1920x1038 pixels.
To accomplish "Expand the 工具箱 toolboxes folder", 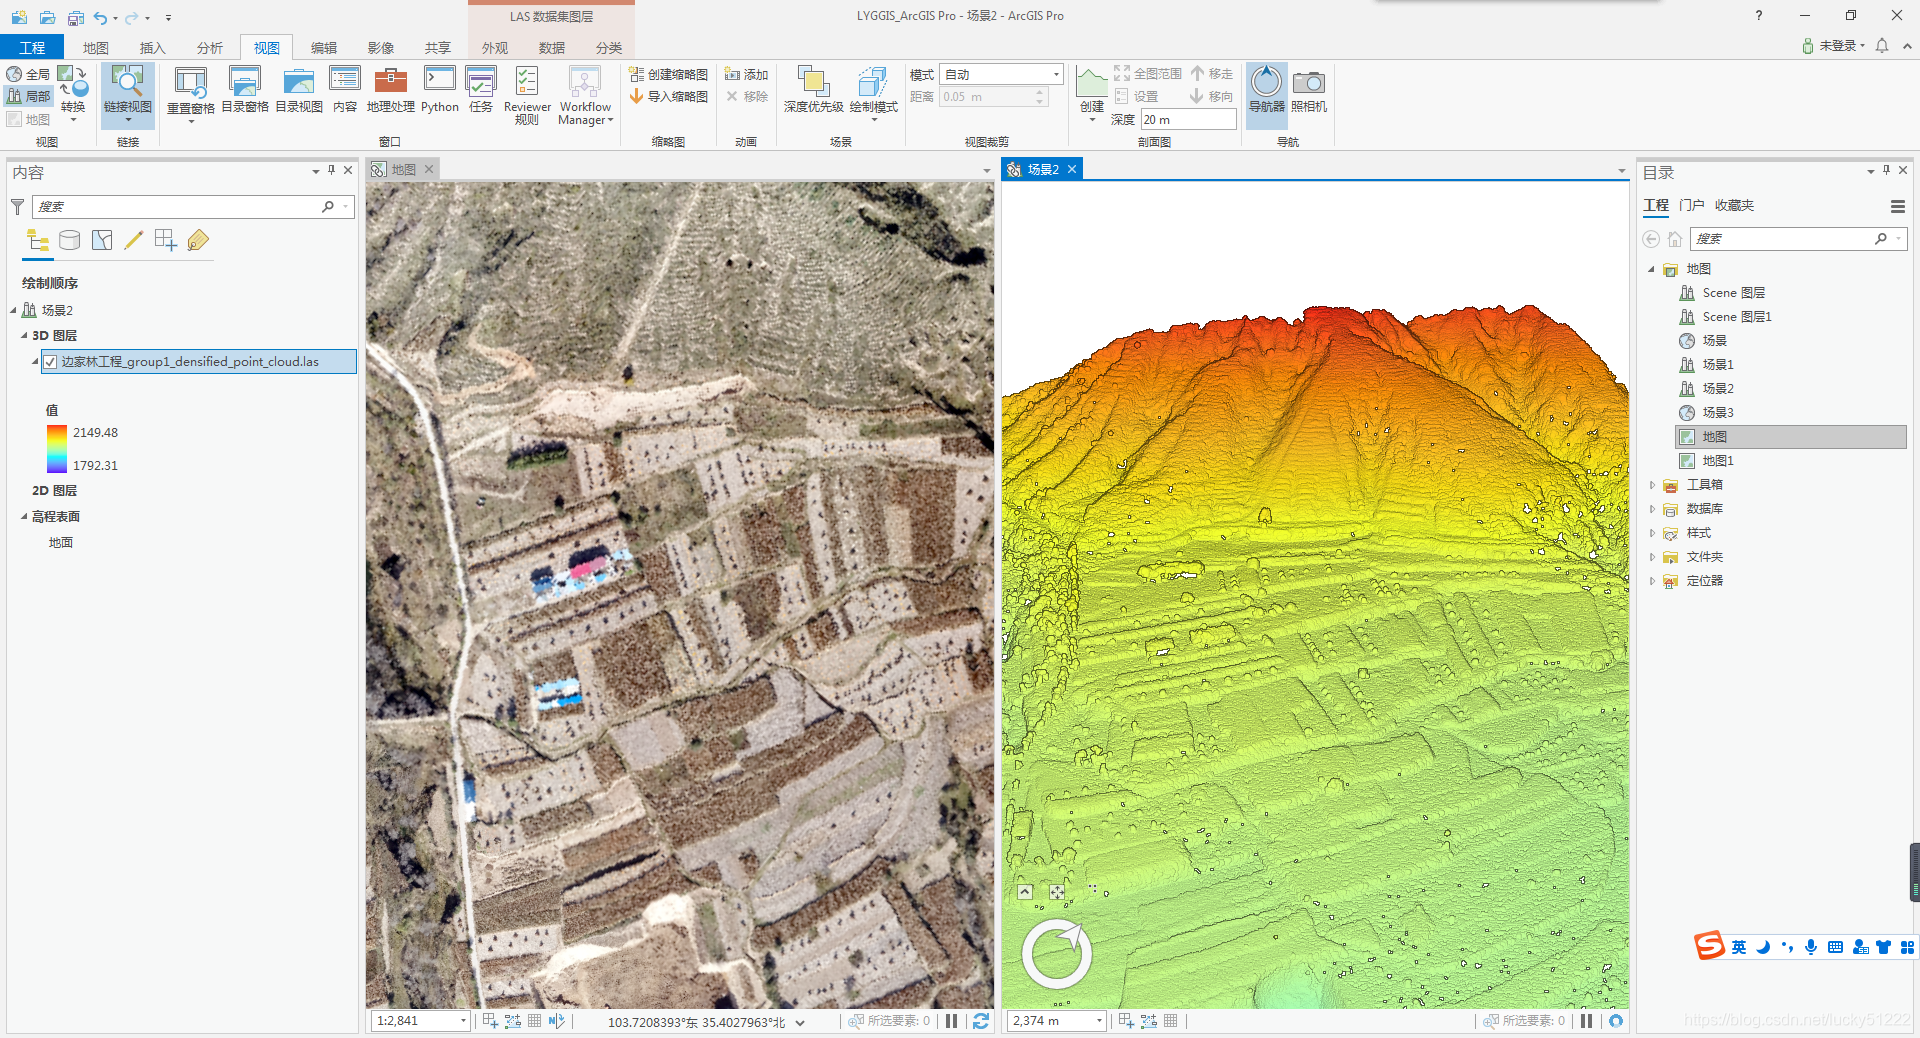I will [1652, 485].
